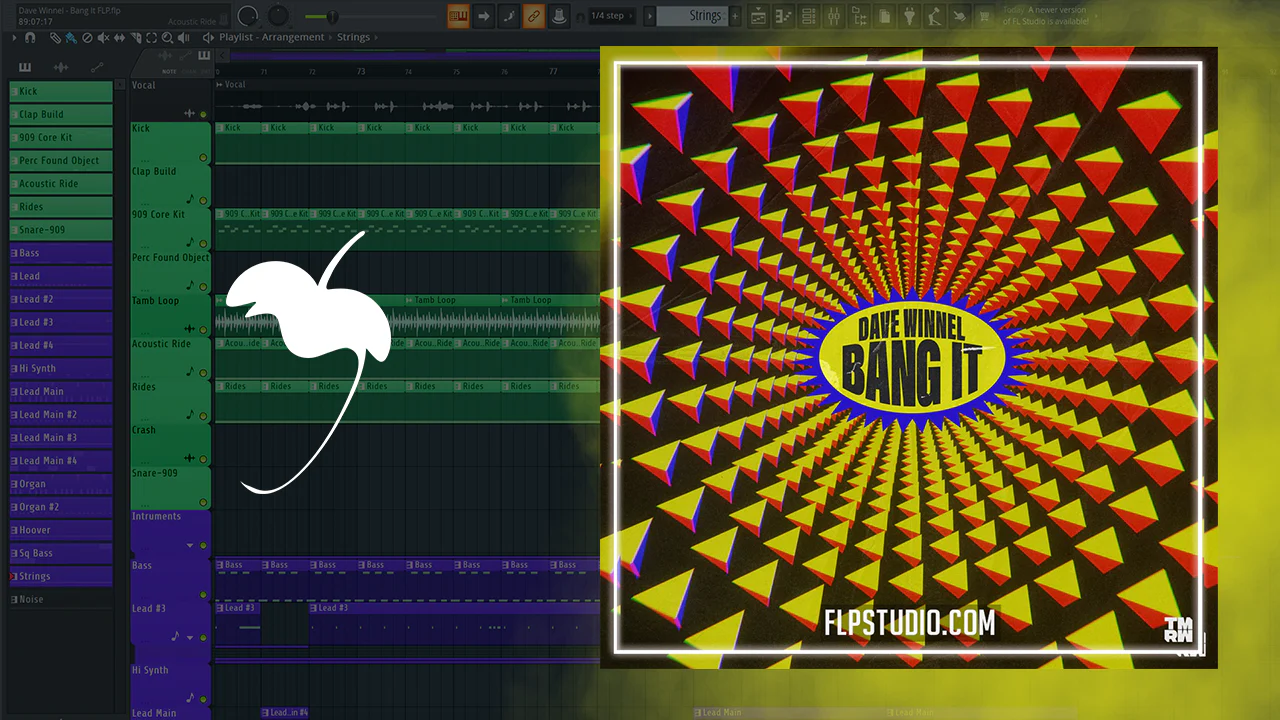The height and width of the screenshot is (720, 1280).
Task: Open the plugin picker plug icon
Action: (x=909, y=16)
